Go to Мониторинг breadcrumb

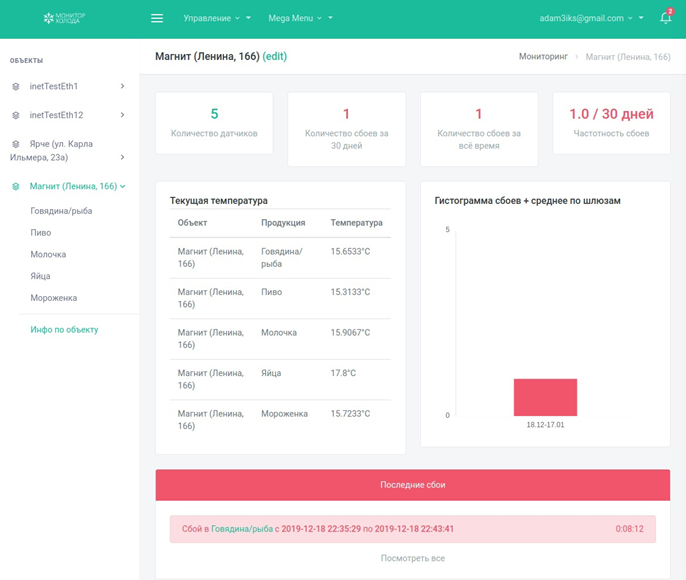tap(543, 56)
